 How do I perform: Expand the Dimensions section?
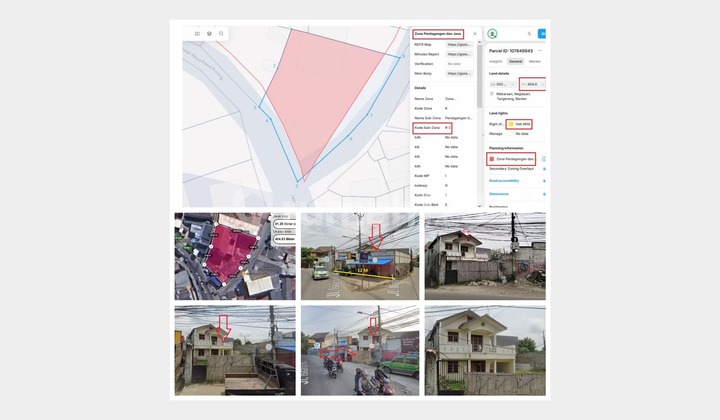coord(500,194)
